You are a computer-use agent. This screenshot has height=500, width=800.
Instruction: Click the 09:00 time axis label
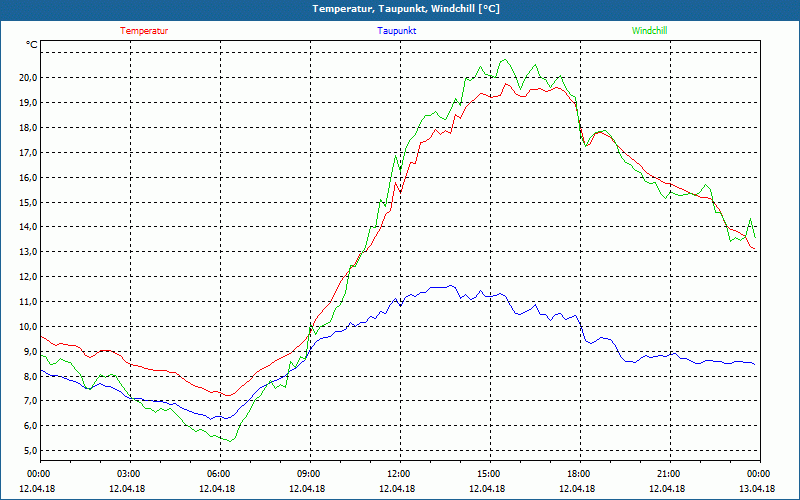[x=310, y=474]
